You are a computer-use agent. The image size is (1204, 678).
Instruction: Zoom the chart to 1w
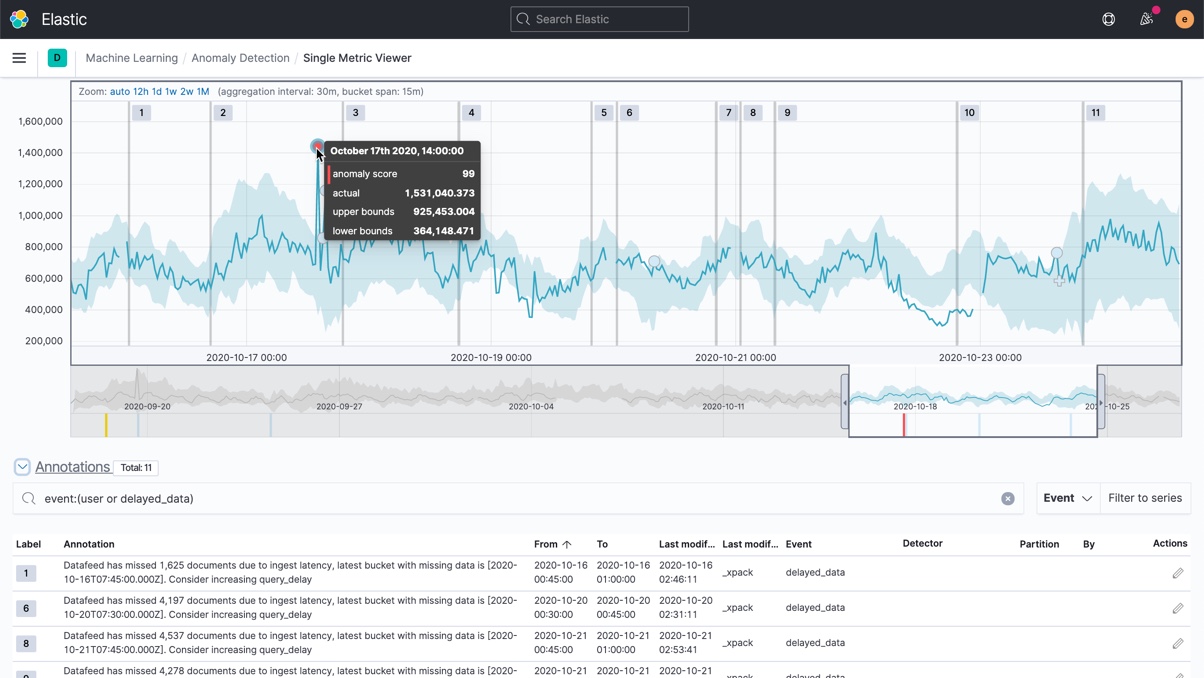171,91
